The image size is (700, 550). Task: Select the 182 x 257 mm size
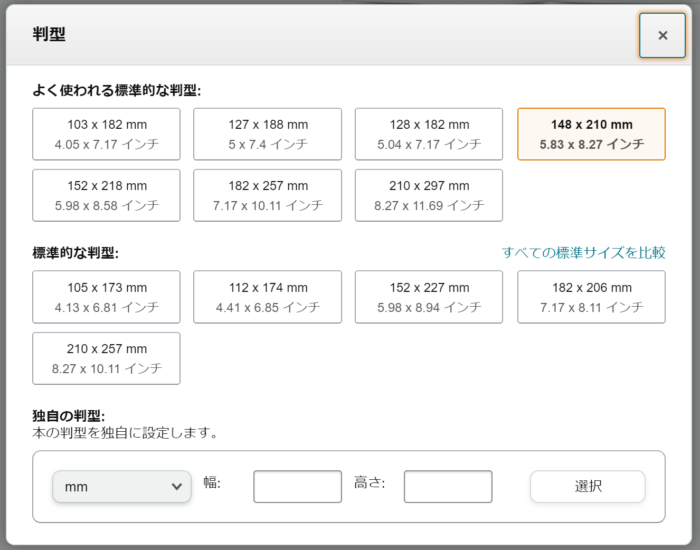(x=267, y=195)
